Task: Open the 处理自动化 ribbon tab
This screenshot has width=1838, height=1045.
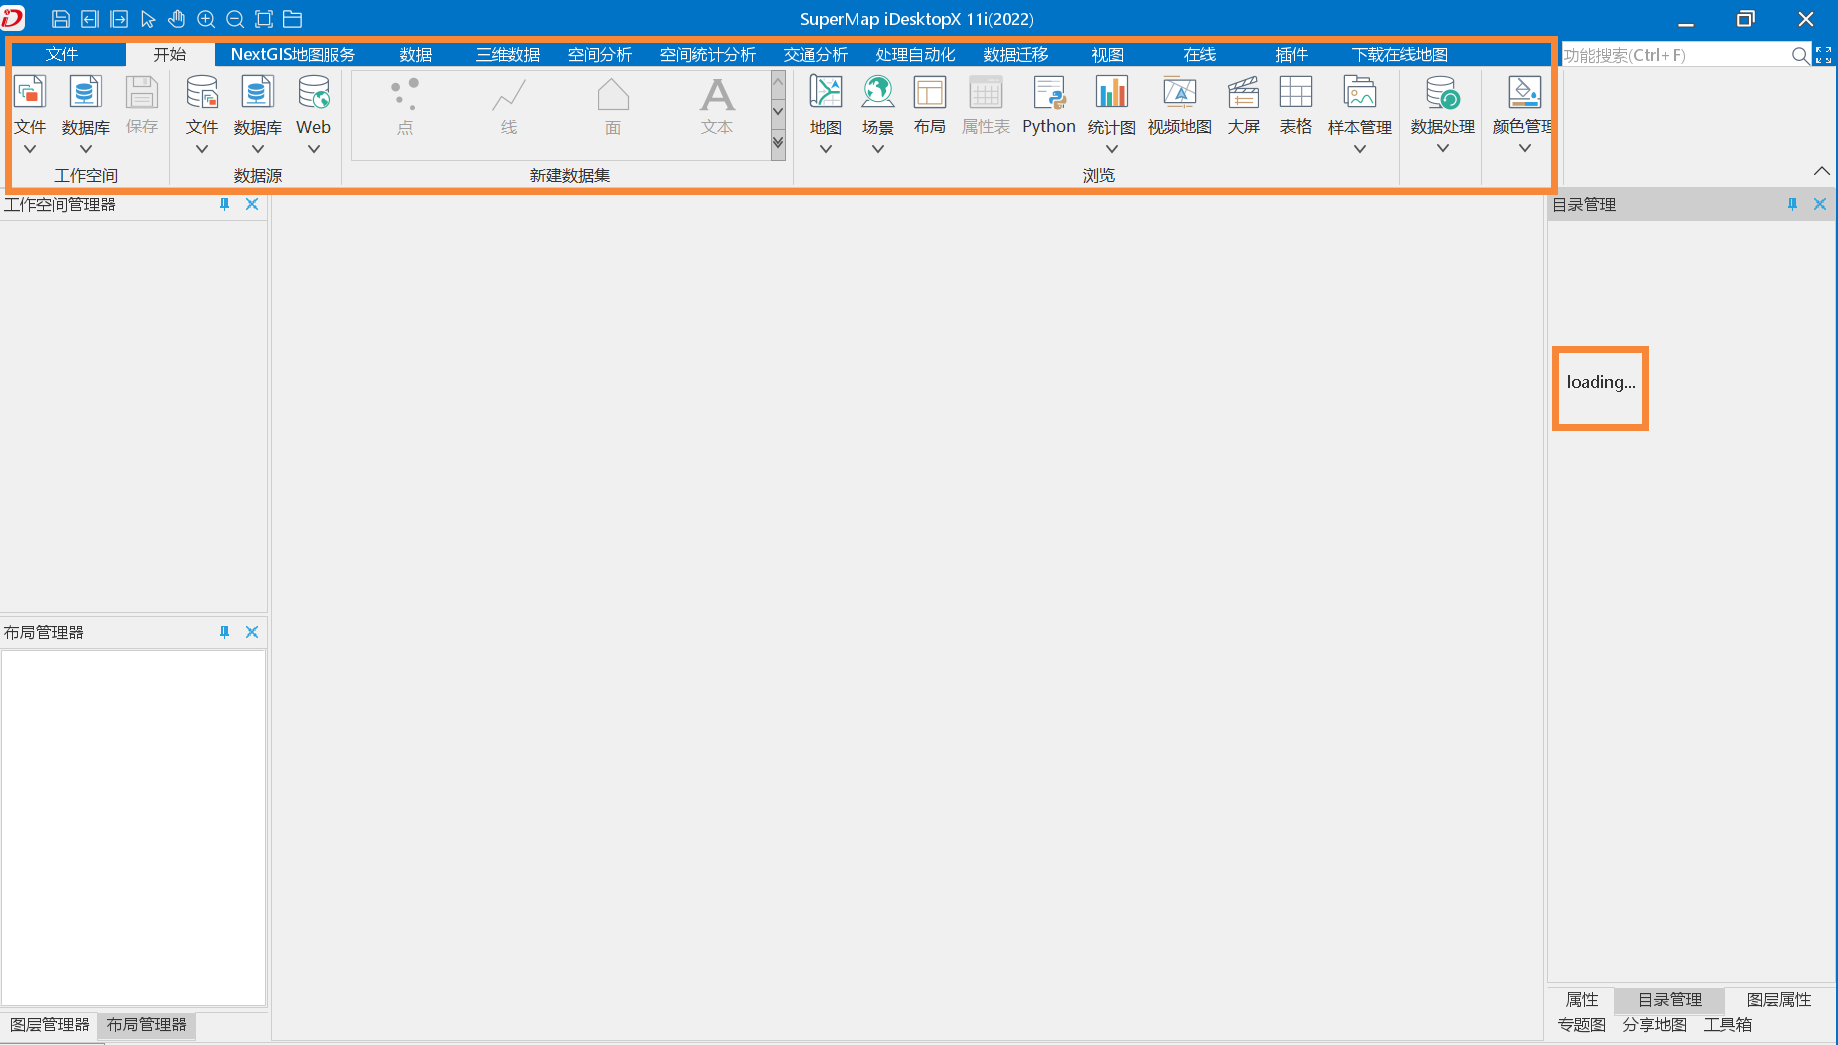Action: click(x=916, y=54)
